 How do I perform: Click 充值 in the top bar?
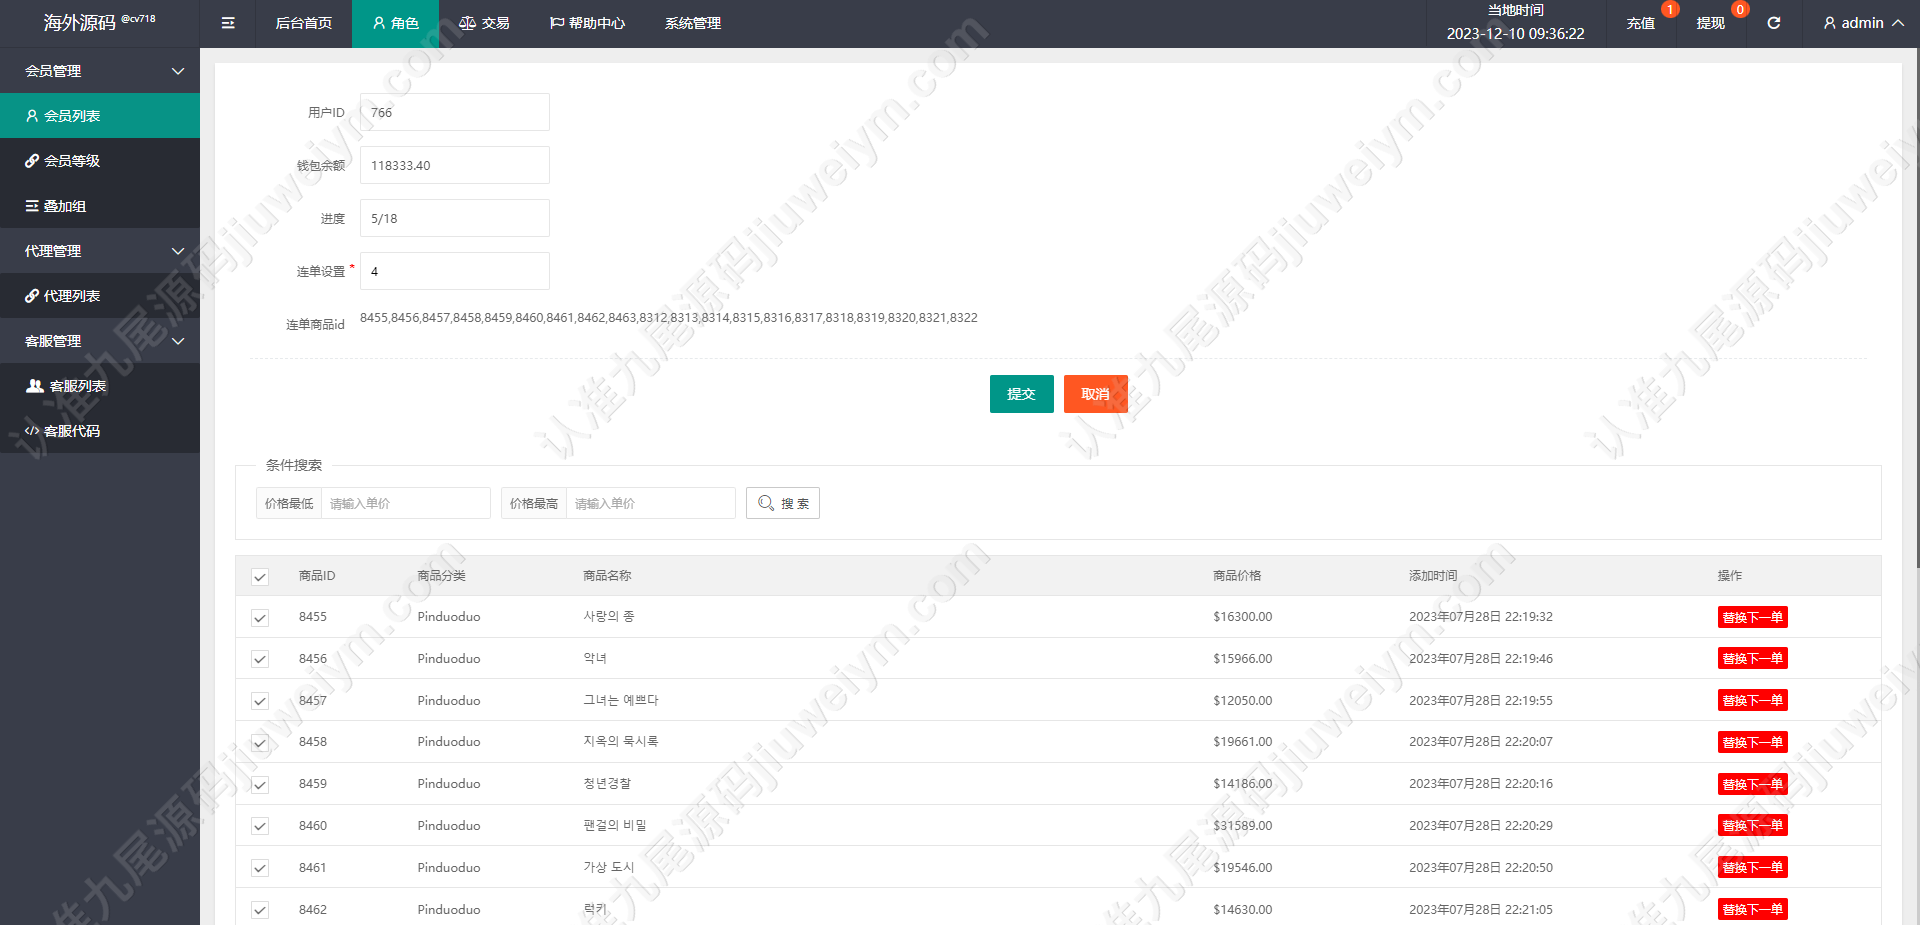[1640, 23]
